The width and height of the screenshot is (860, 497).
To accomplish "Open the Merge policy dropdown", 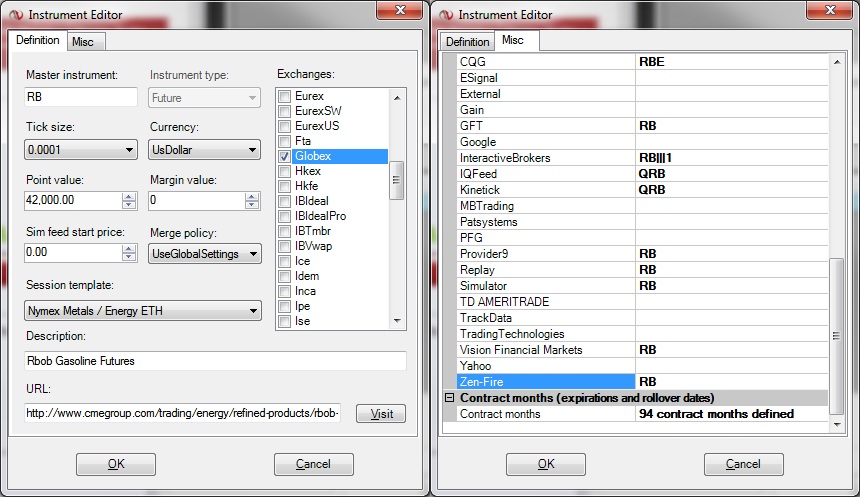I will [204, 254].
